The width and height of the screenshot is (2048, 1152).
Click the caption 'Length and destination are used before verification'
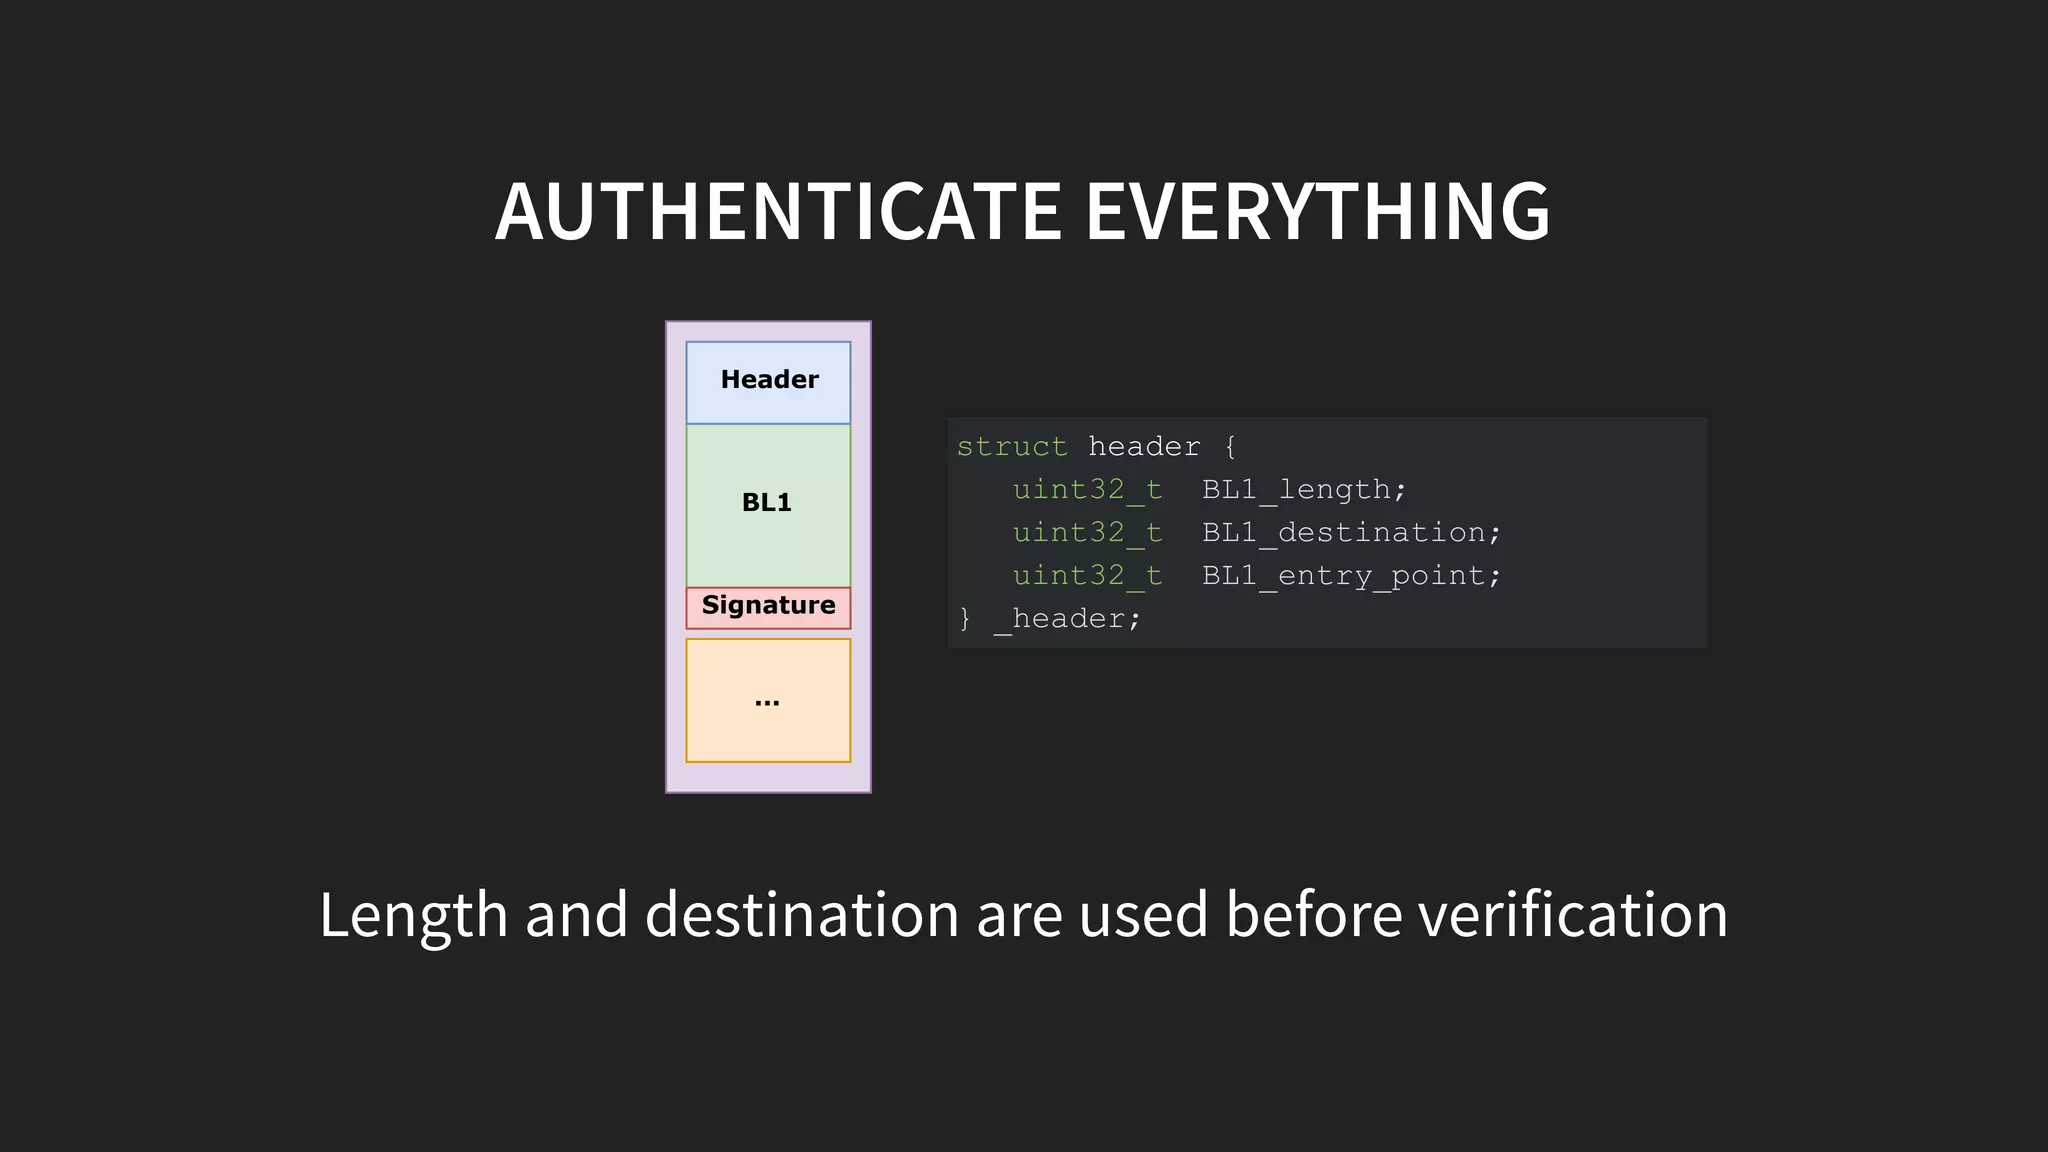coord(1023,915)
